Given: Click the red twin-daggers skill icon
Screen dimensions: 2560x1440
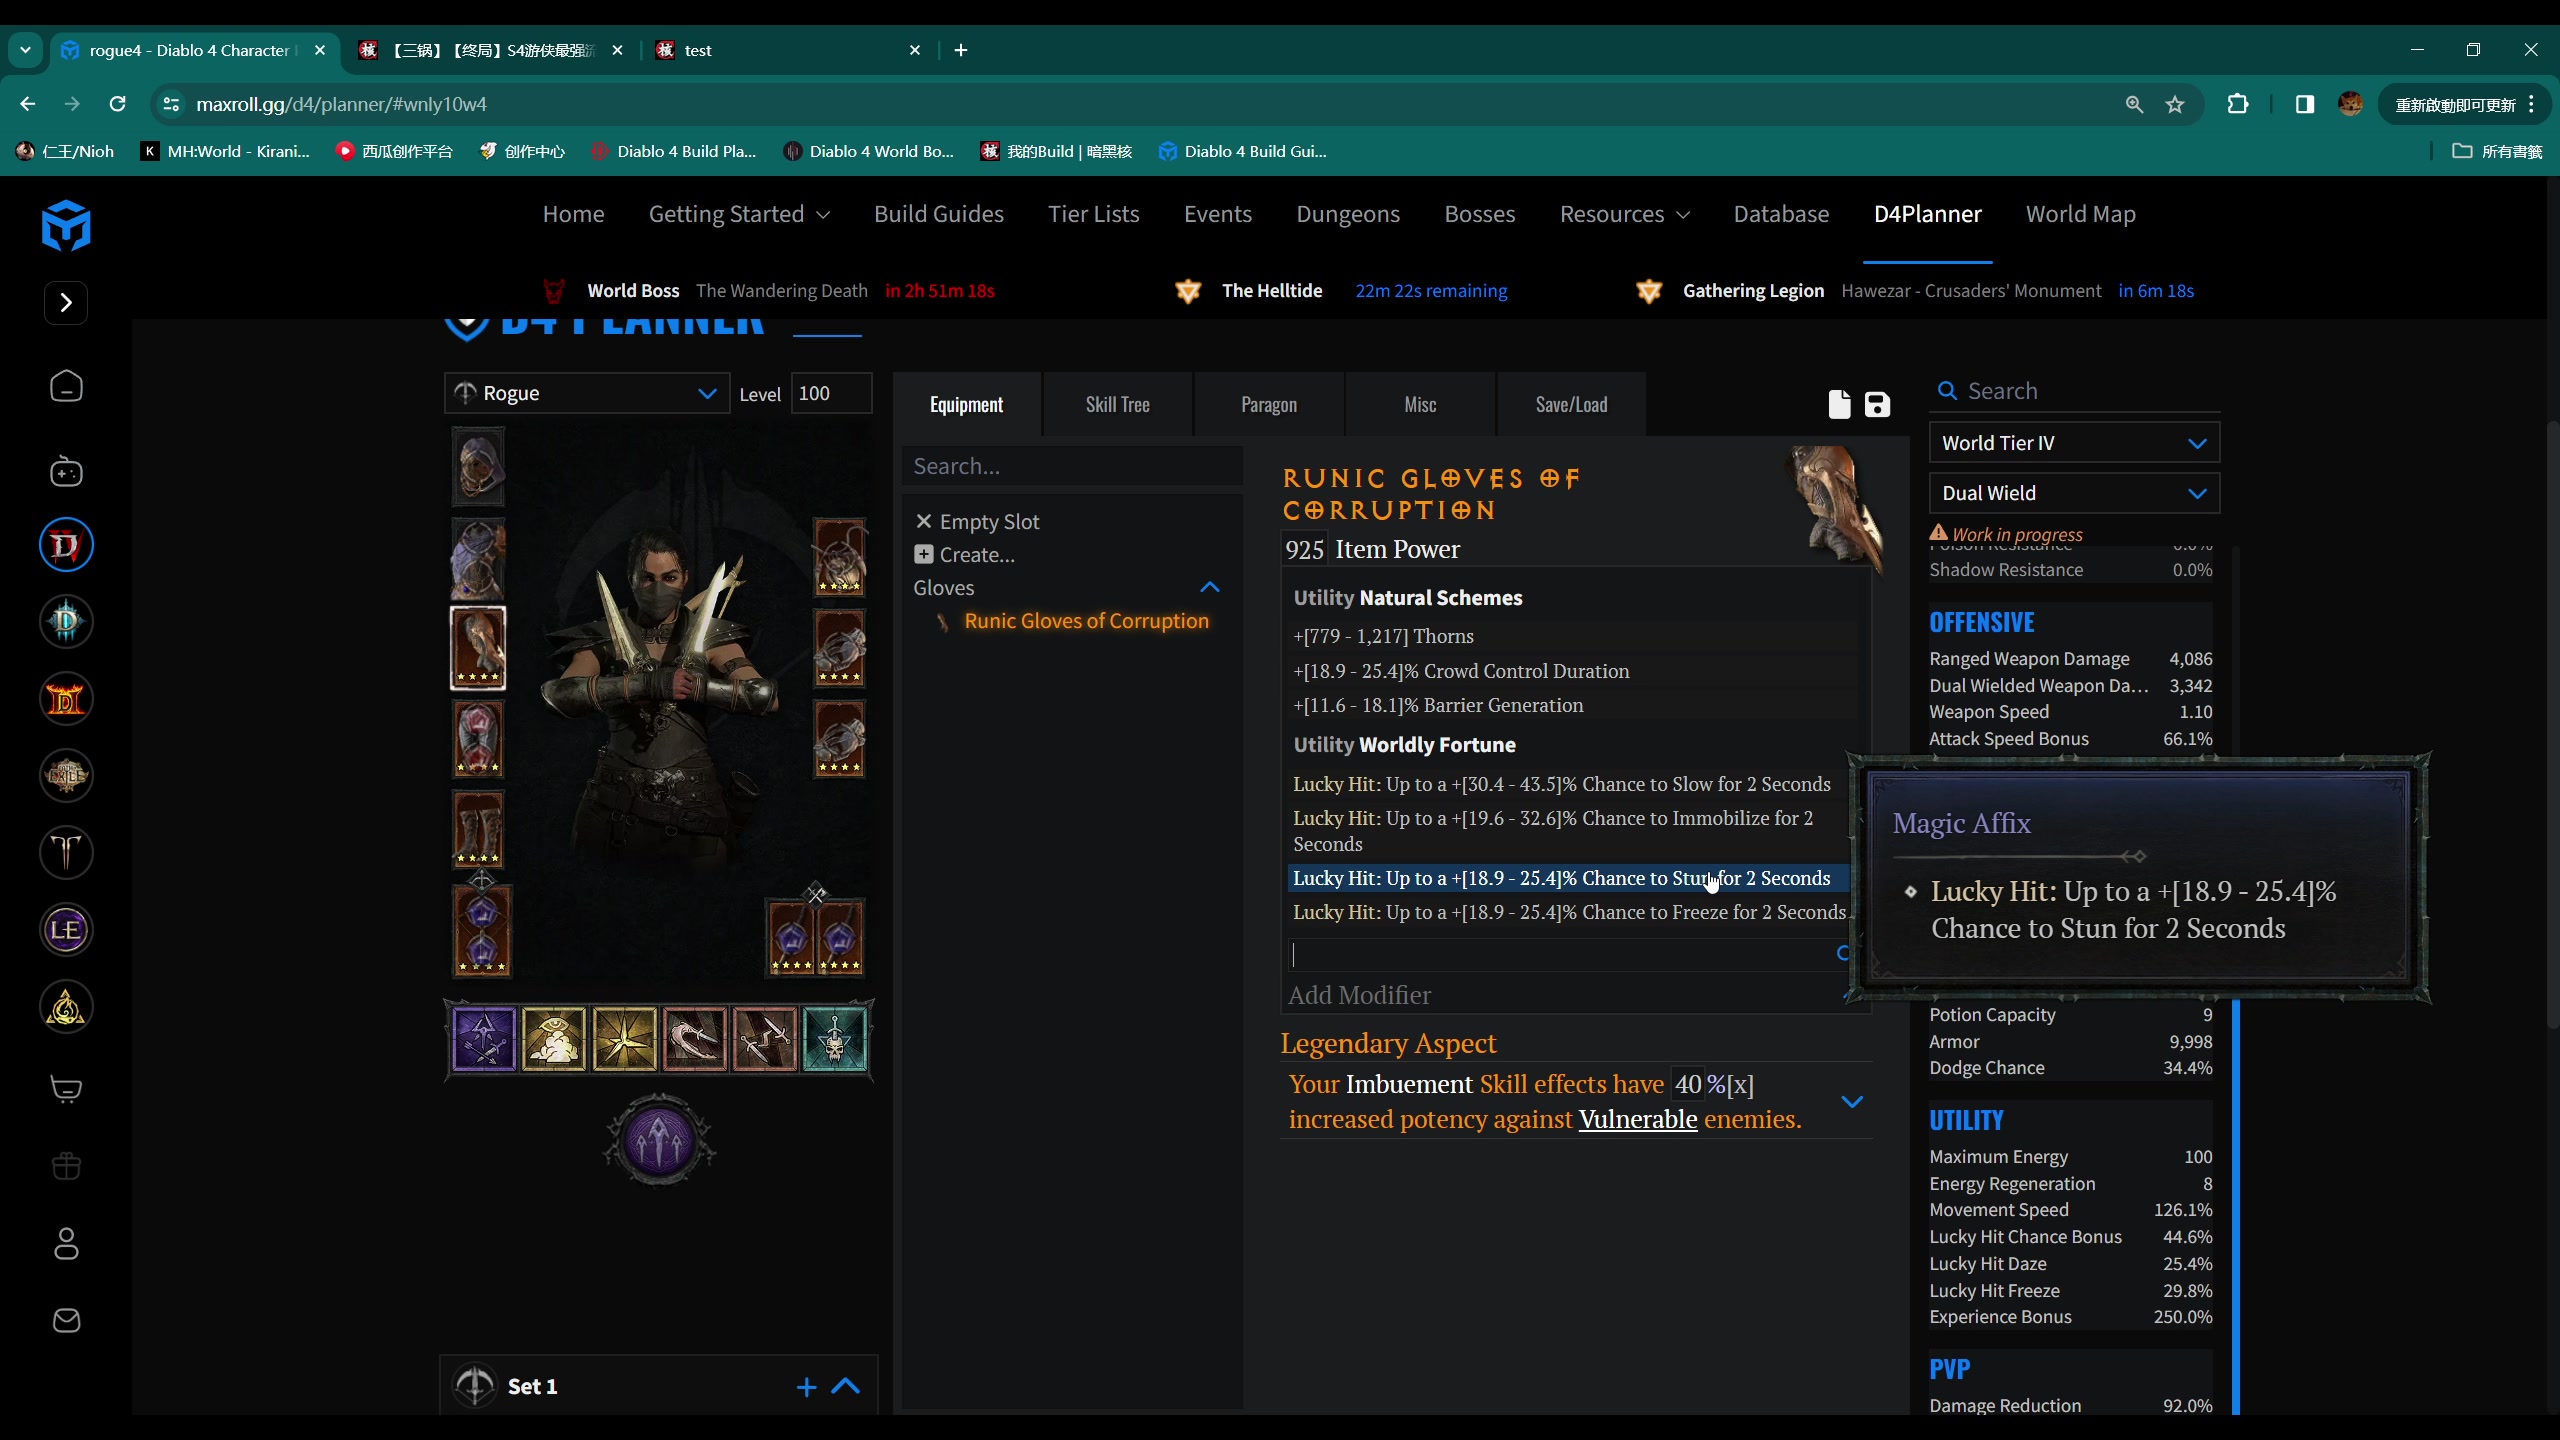Looking at the screenshot, I should (764, 1039).
